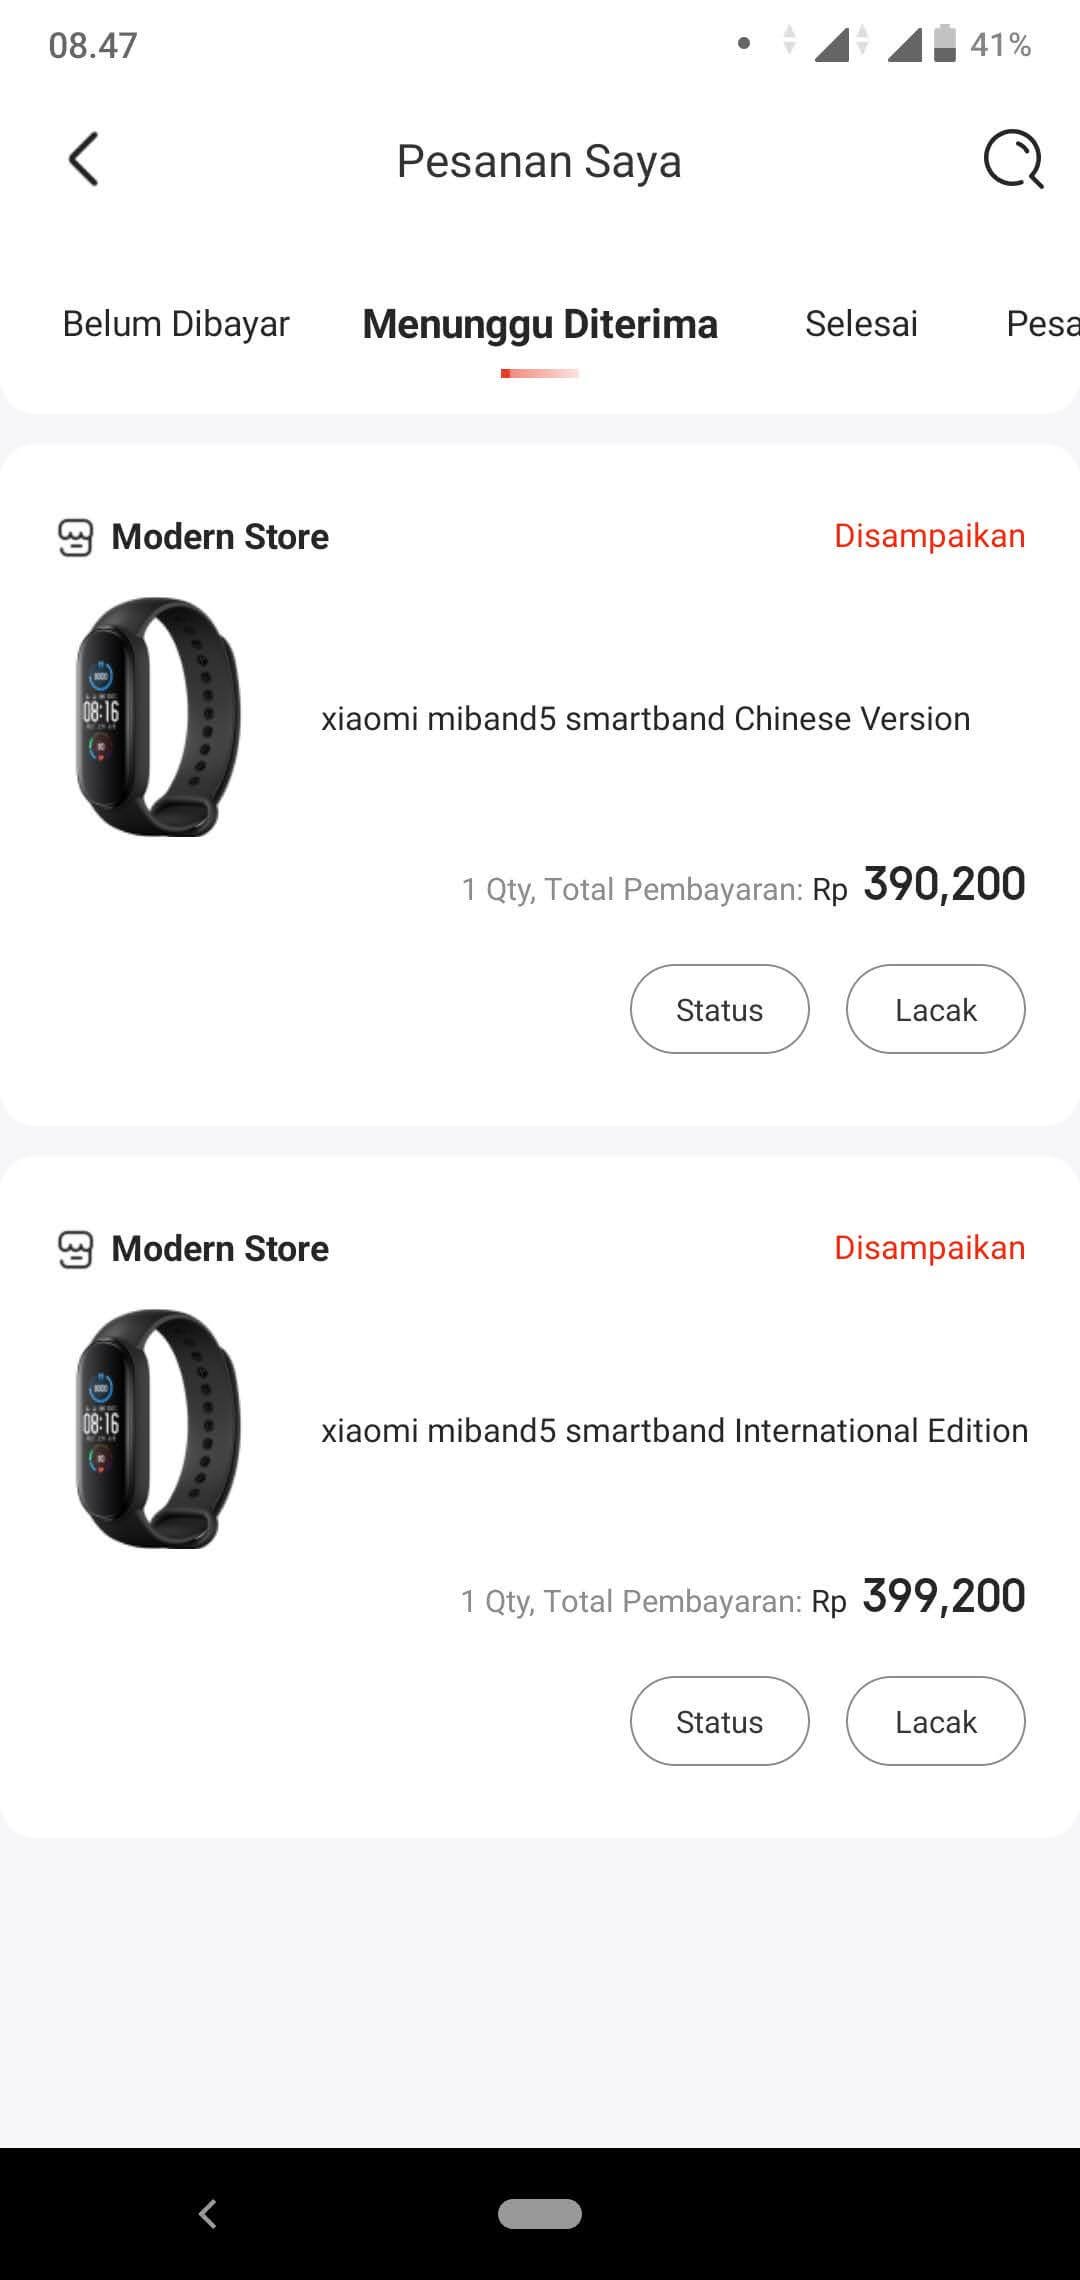Tap the back arrow in header
Image resolution: width=1080 pixels, height=2280 pixels.
pos(84,160)
